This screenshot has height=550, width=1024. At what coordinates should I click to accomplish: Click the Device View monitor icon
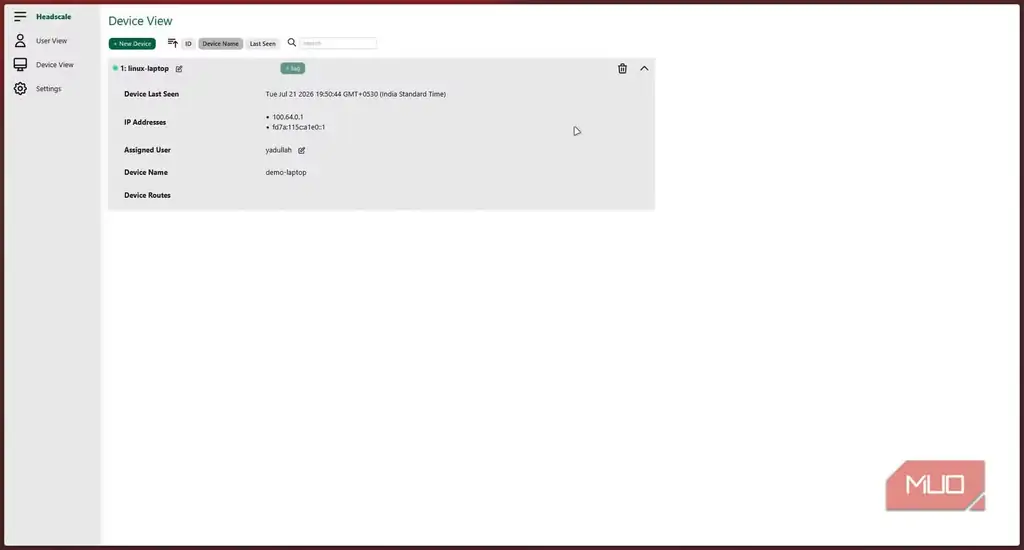(x=20, y=65)
